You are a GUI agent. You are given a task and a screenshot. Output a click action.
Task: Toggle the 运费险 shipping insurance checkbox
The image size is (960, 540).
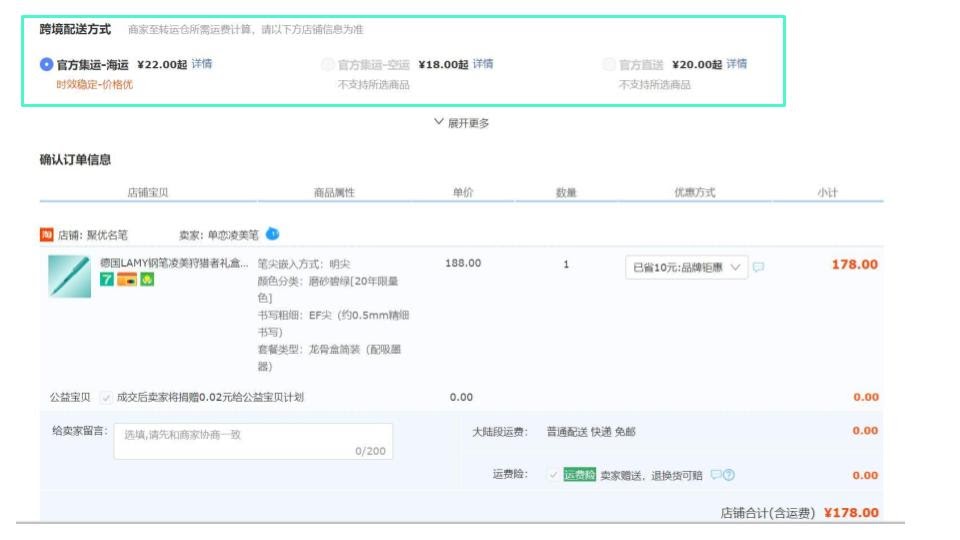tap(553, 475)
